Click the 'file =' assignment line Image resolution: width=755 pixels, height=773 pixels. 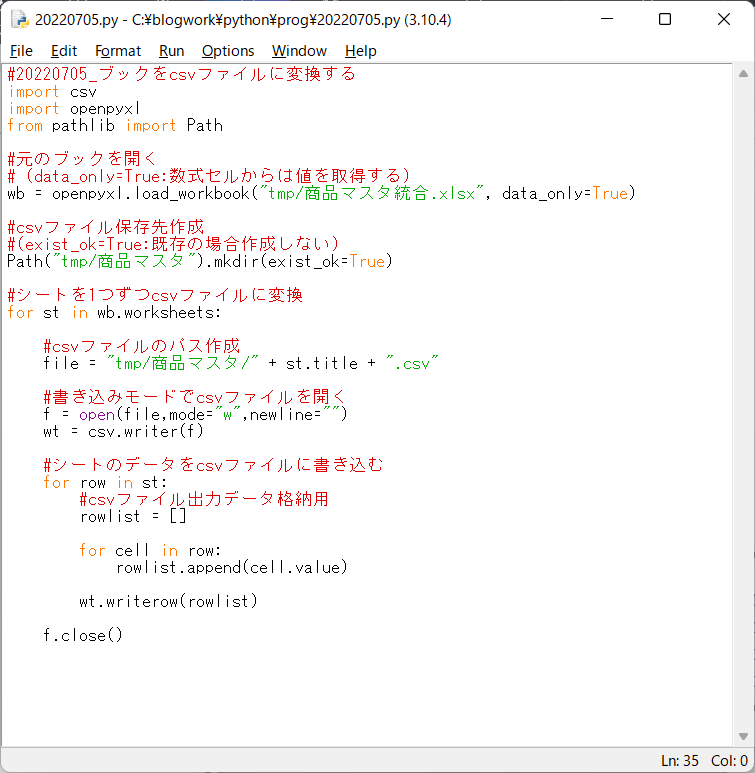coord(241,363)
